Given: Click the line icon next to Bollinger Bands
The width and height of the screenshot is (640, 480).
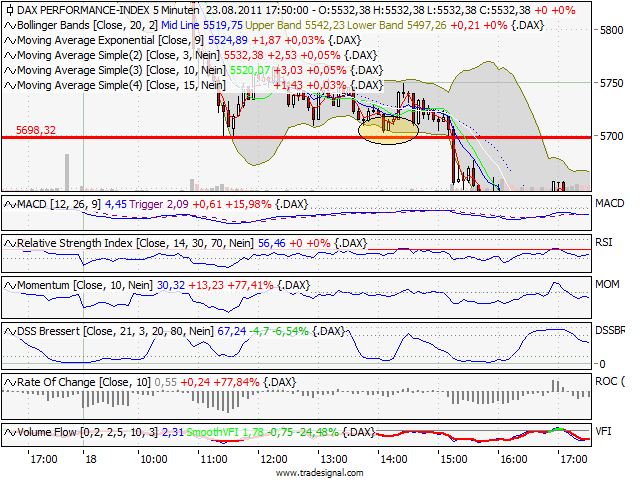Looking at the screenshot, I should point(10,24).
